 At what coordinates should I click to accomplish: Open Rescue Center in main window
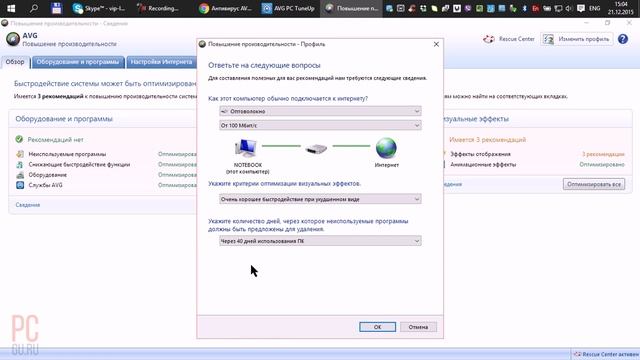(516, 39)
